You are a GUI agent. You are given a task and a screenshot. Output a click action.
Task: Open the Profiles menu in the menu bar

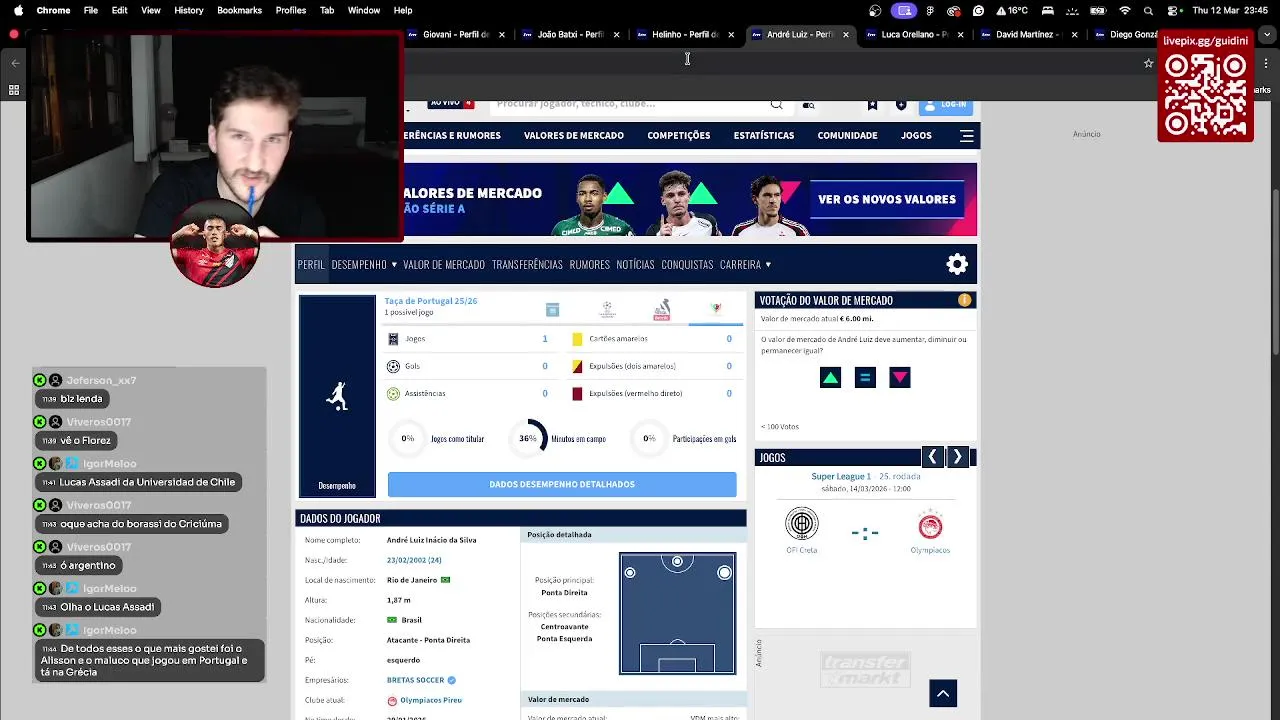click(291, 10)
